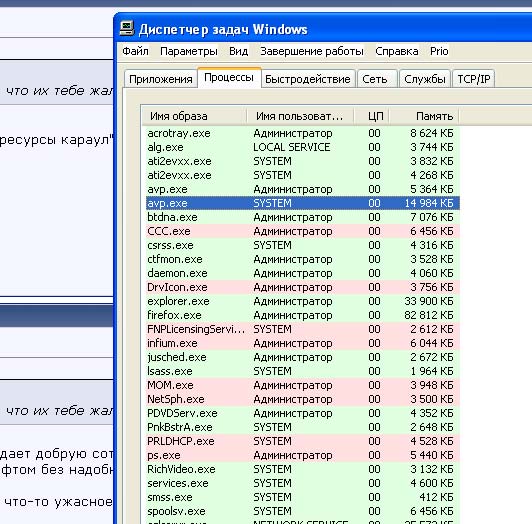Select the highlighted avp.exe SYSTEM row
Image resolution: width=532 pixels, height=524 pixels.
(x=303, y=203)
